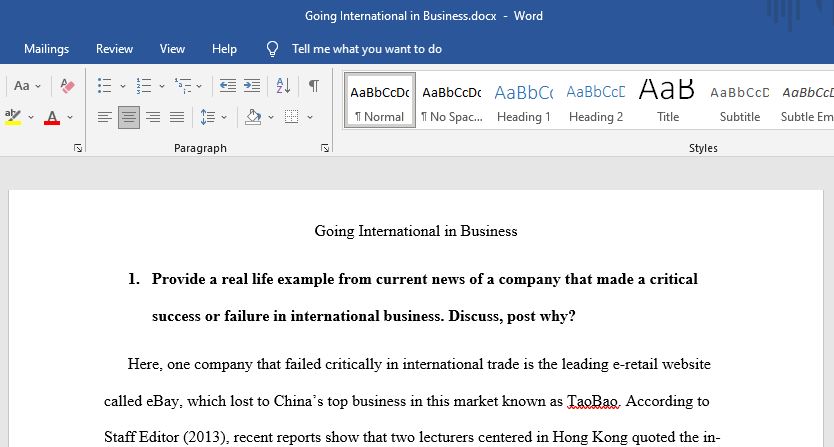Click the lightbulb Tell Me icon
Image resolution: width=834 pixels, height=447 pixels.
272,49
